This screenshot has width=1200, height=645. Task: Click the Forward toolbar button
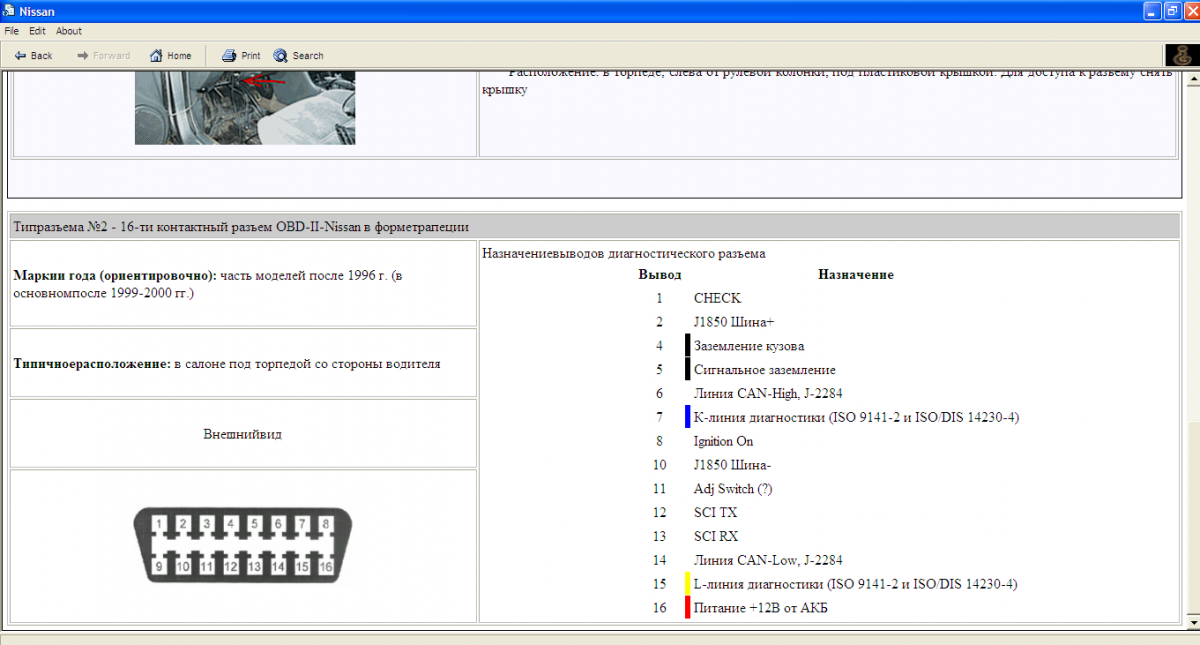[103, 56]
